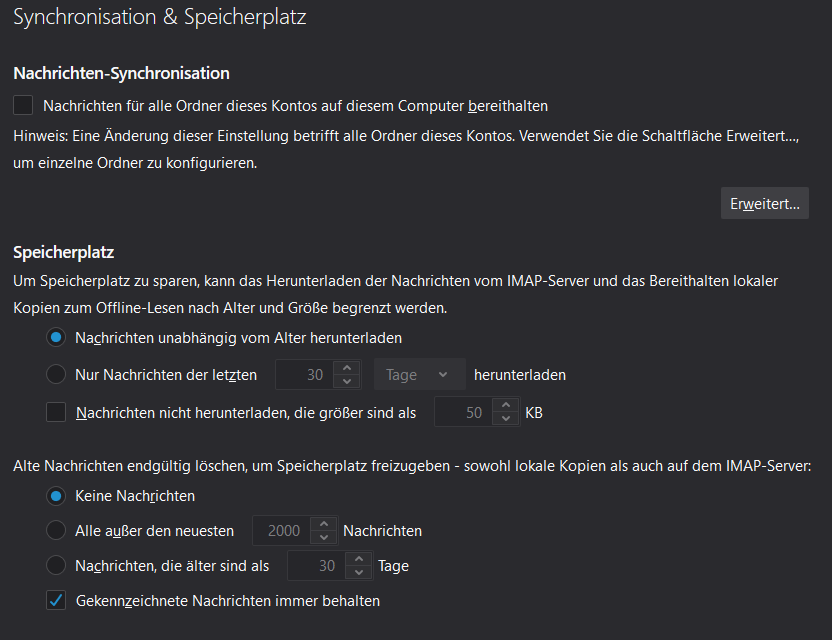This screenshot has width=832, height=640.
Task: Click the newest messages count field 2000
Action: pos(283,531)
